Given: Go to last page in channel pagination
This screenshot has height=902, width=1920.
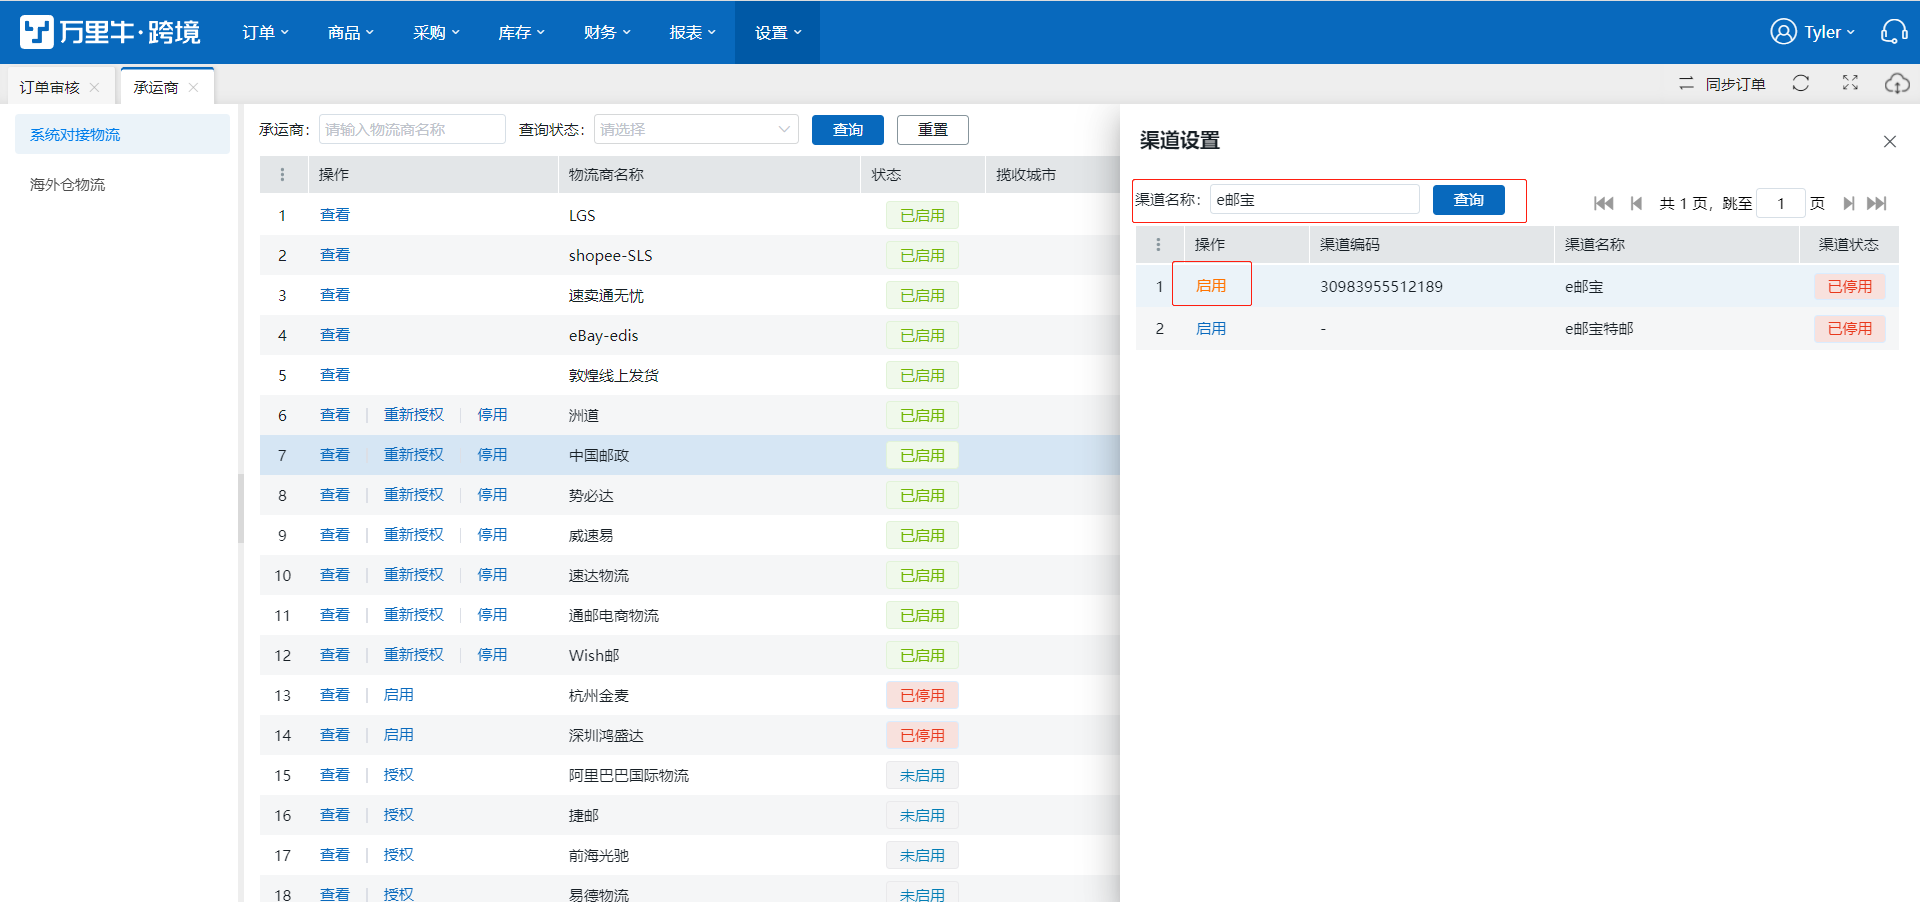Looking at the screenshot, I should pyautogui.click(x=1877, y=203).
